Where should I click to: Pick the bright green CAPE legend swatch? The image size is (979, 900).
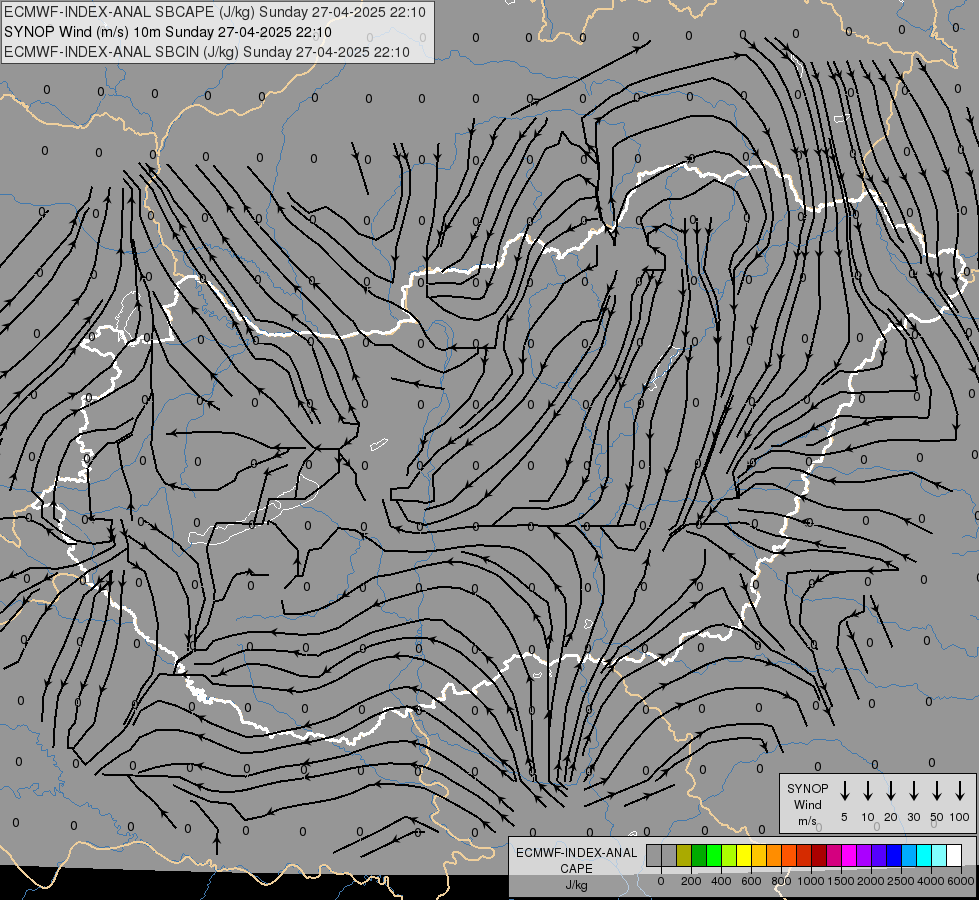click(714, 855)
